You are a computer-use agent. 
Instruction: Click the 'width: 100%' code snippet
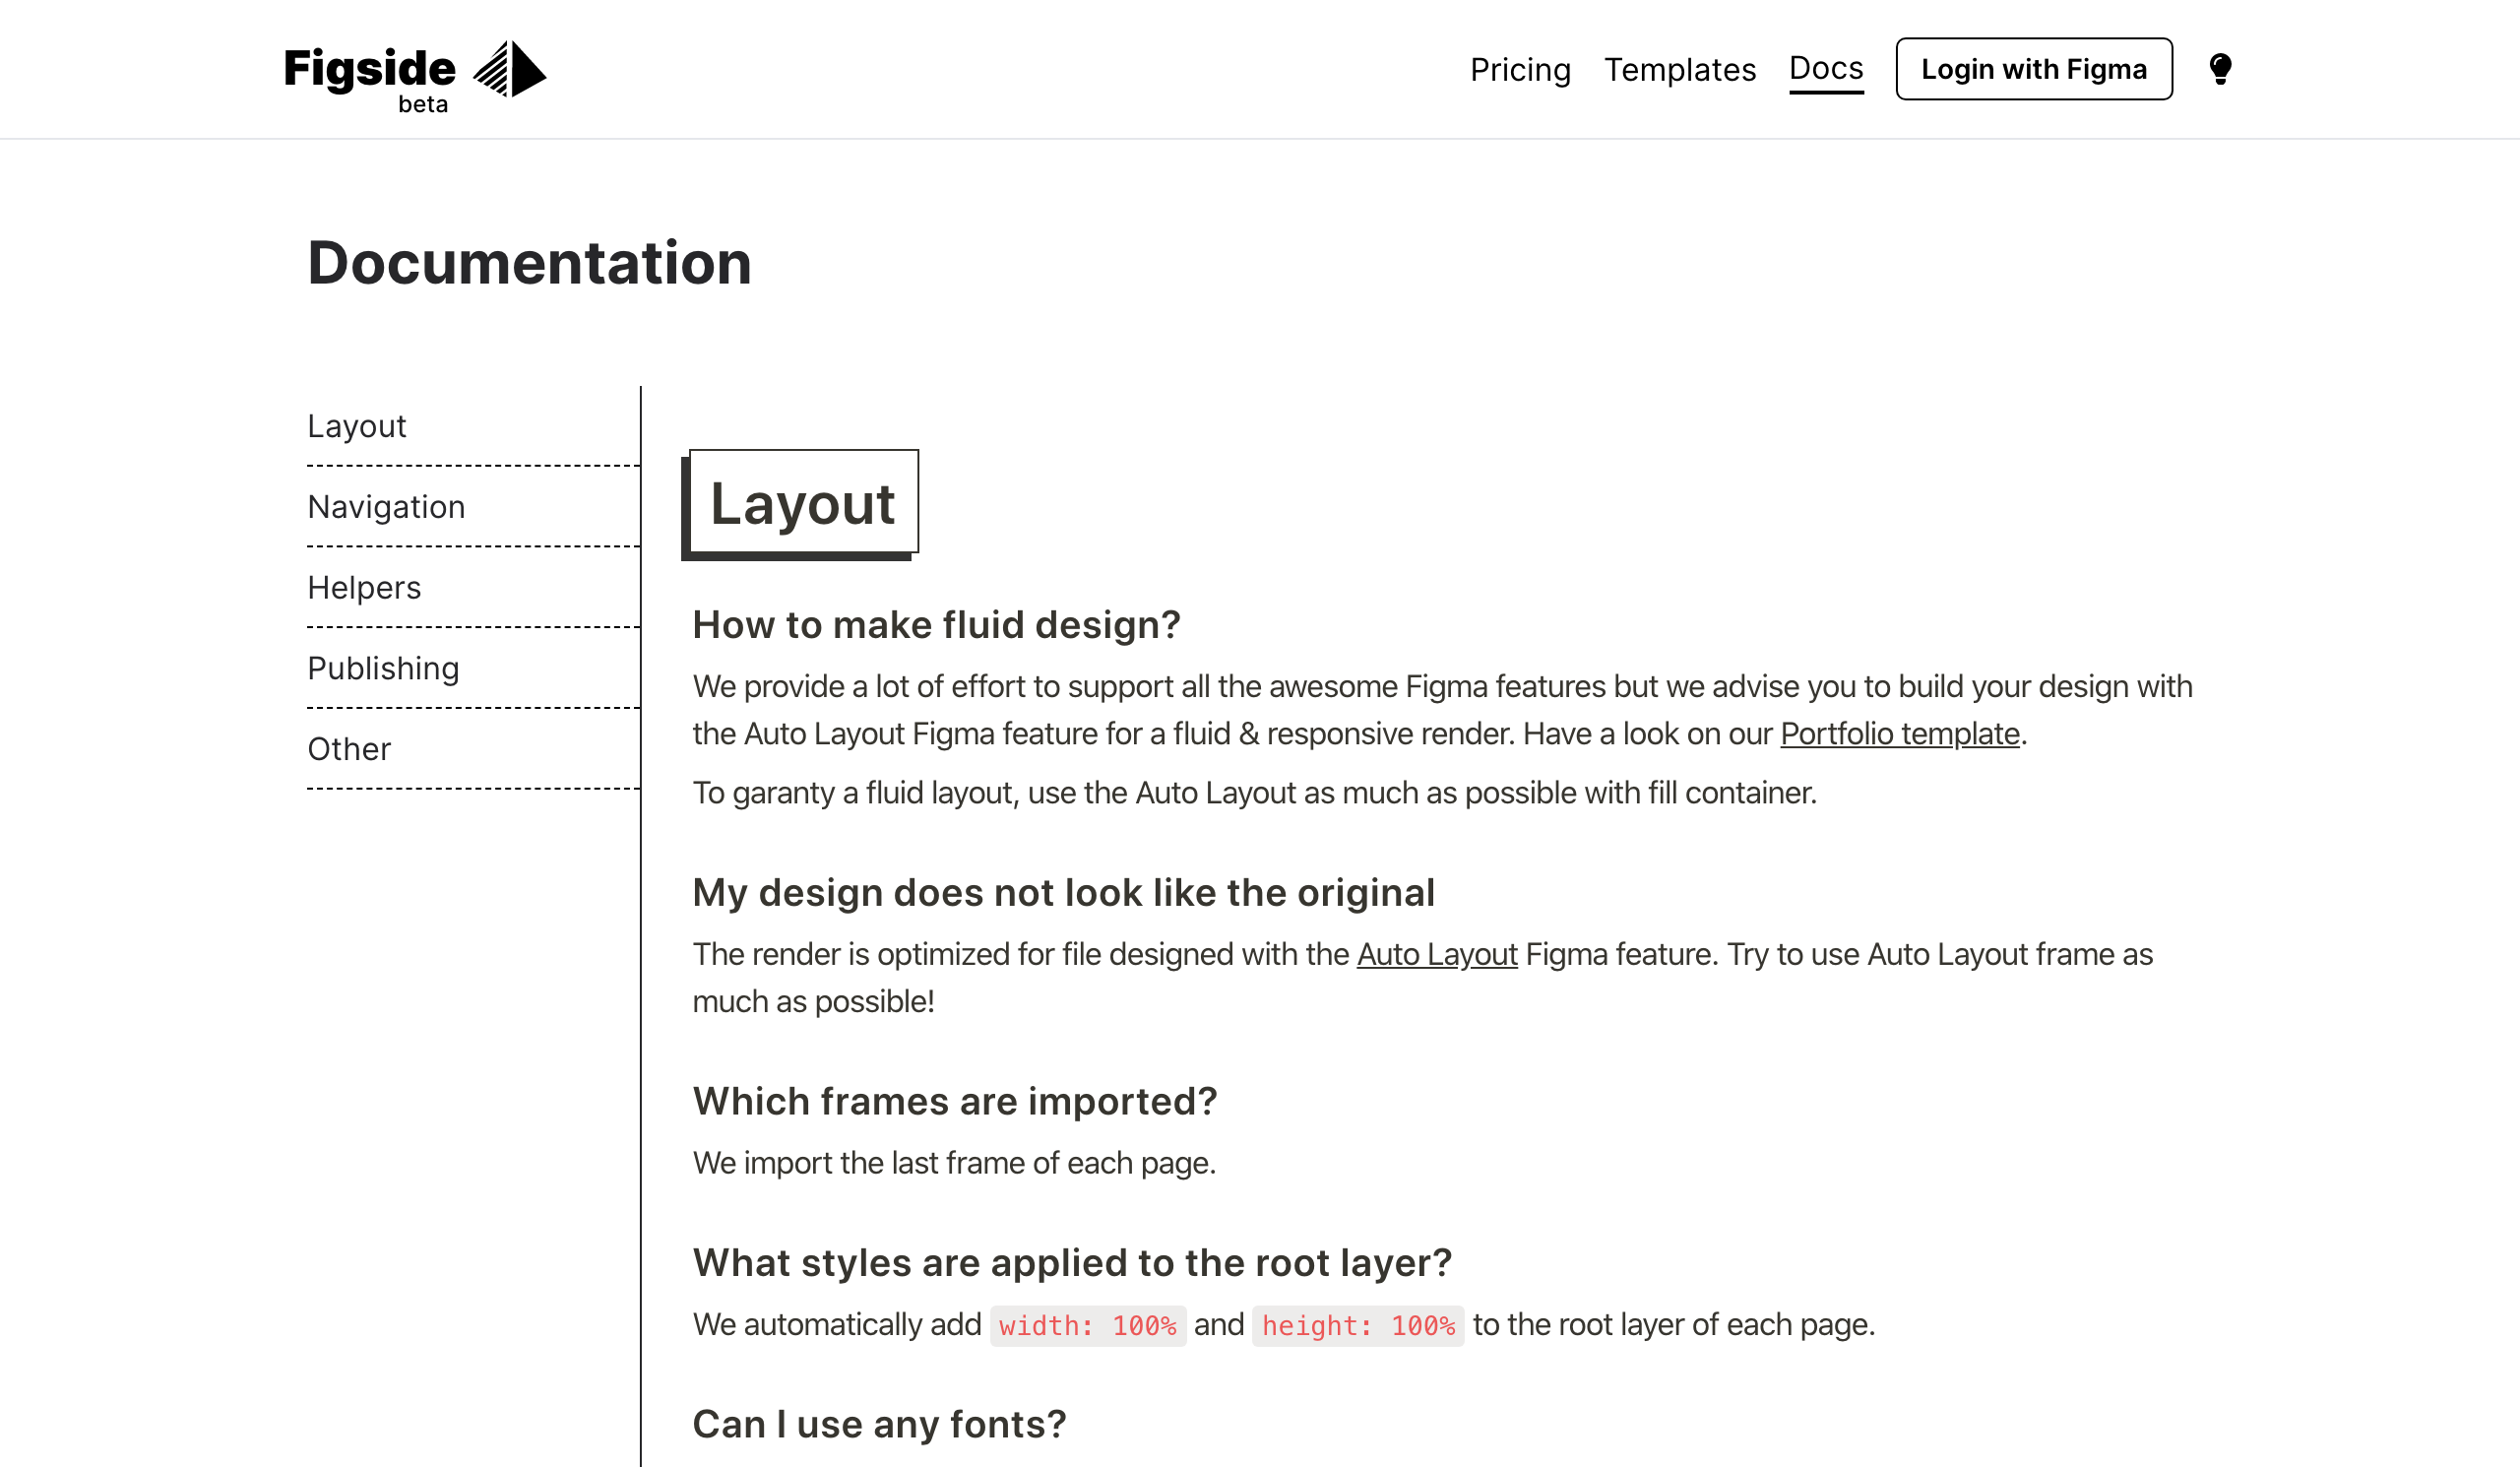1088,1327
